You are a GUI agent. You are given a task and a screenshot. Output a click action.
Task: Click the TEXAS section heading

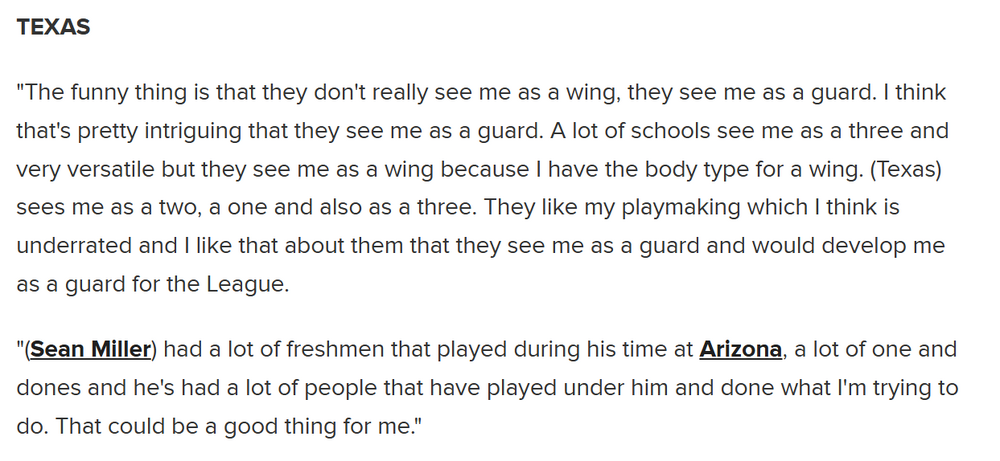point(54,27)
